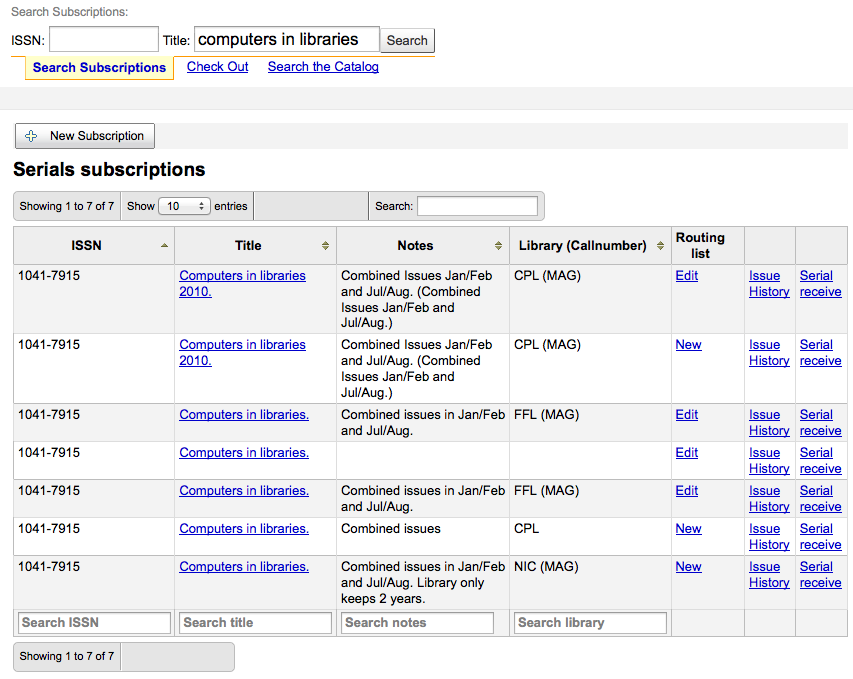Image resolution: width=853 pixels, height=679 pixels.
Task: Open Serial receive for first FFL (MAG) row
Action: 820,423
